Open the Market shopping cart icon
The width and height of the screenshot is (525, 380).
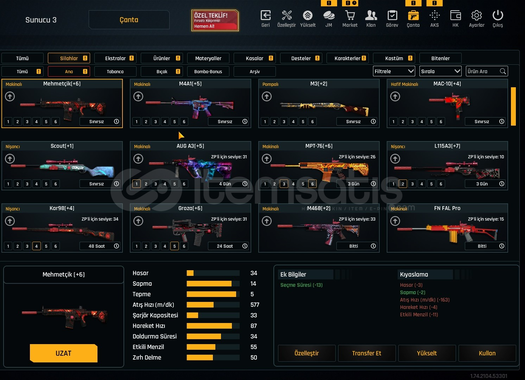pos(350,15)
